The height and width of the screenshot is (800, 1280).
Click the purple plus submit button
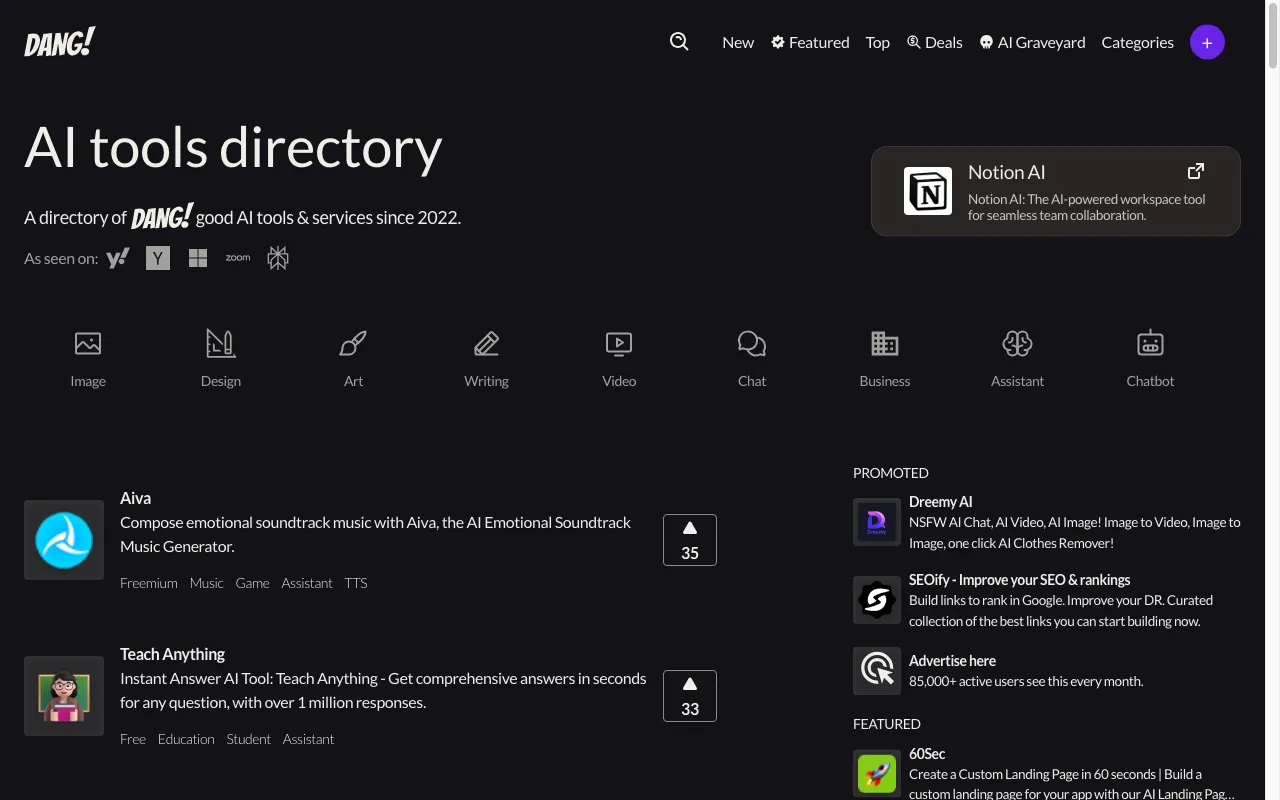[x=1207, y=42]
